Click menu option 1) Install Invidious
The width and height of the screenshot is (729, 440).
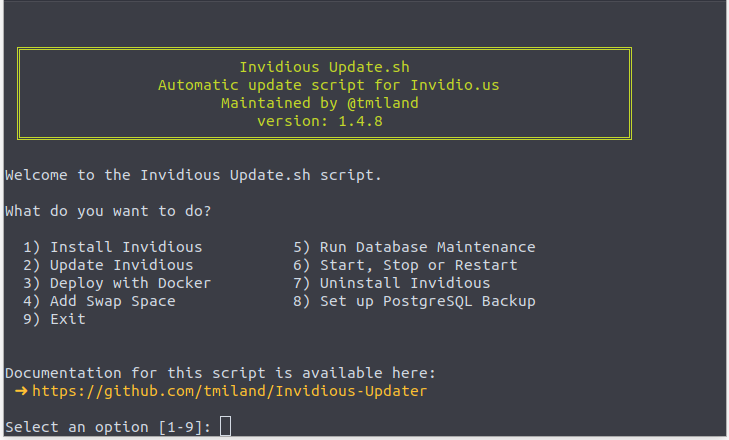[113, 247]
